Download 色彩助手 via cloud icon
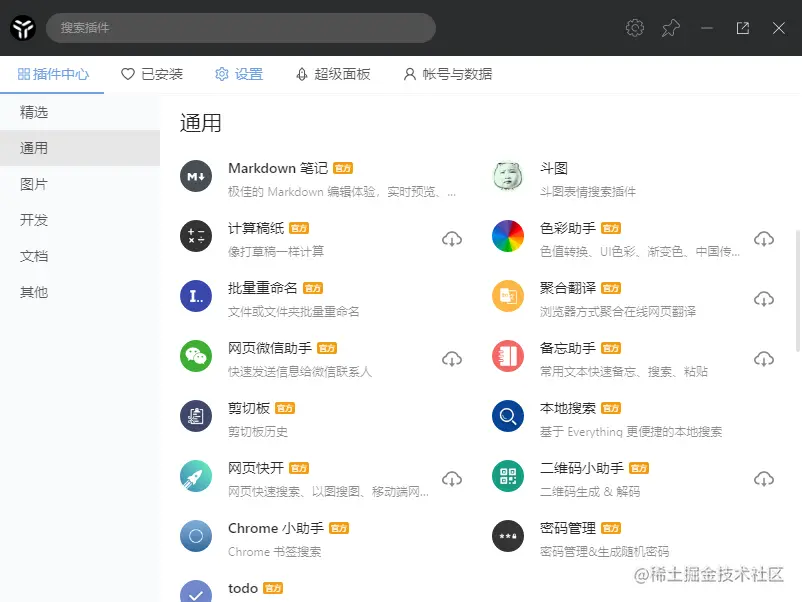 tap(764, 239)
